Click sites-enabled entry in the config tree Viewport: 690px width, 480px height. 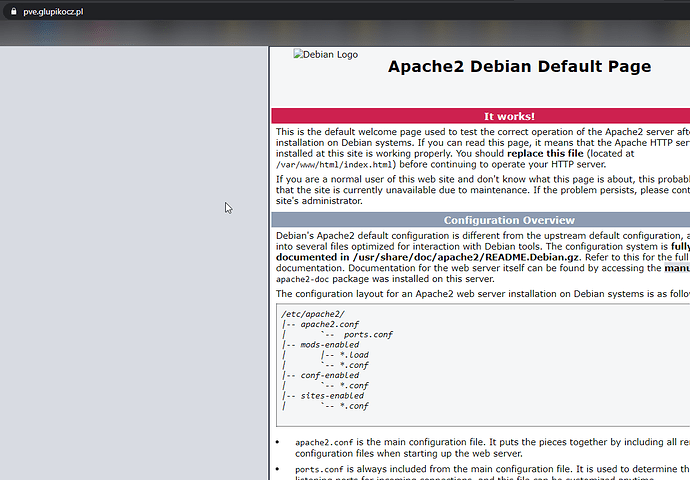(x=334, y=395)
